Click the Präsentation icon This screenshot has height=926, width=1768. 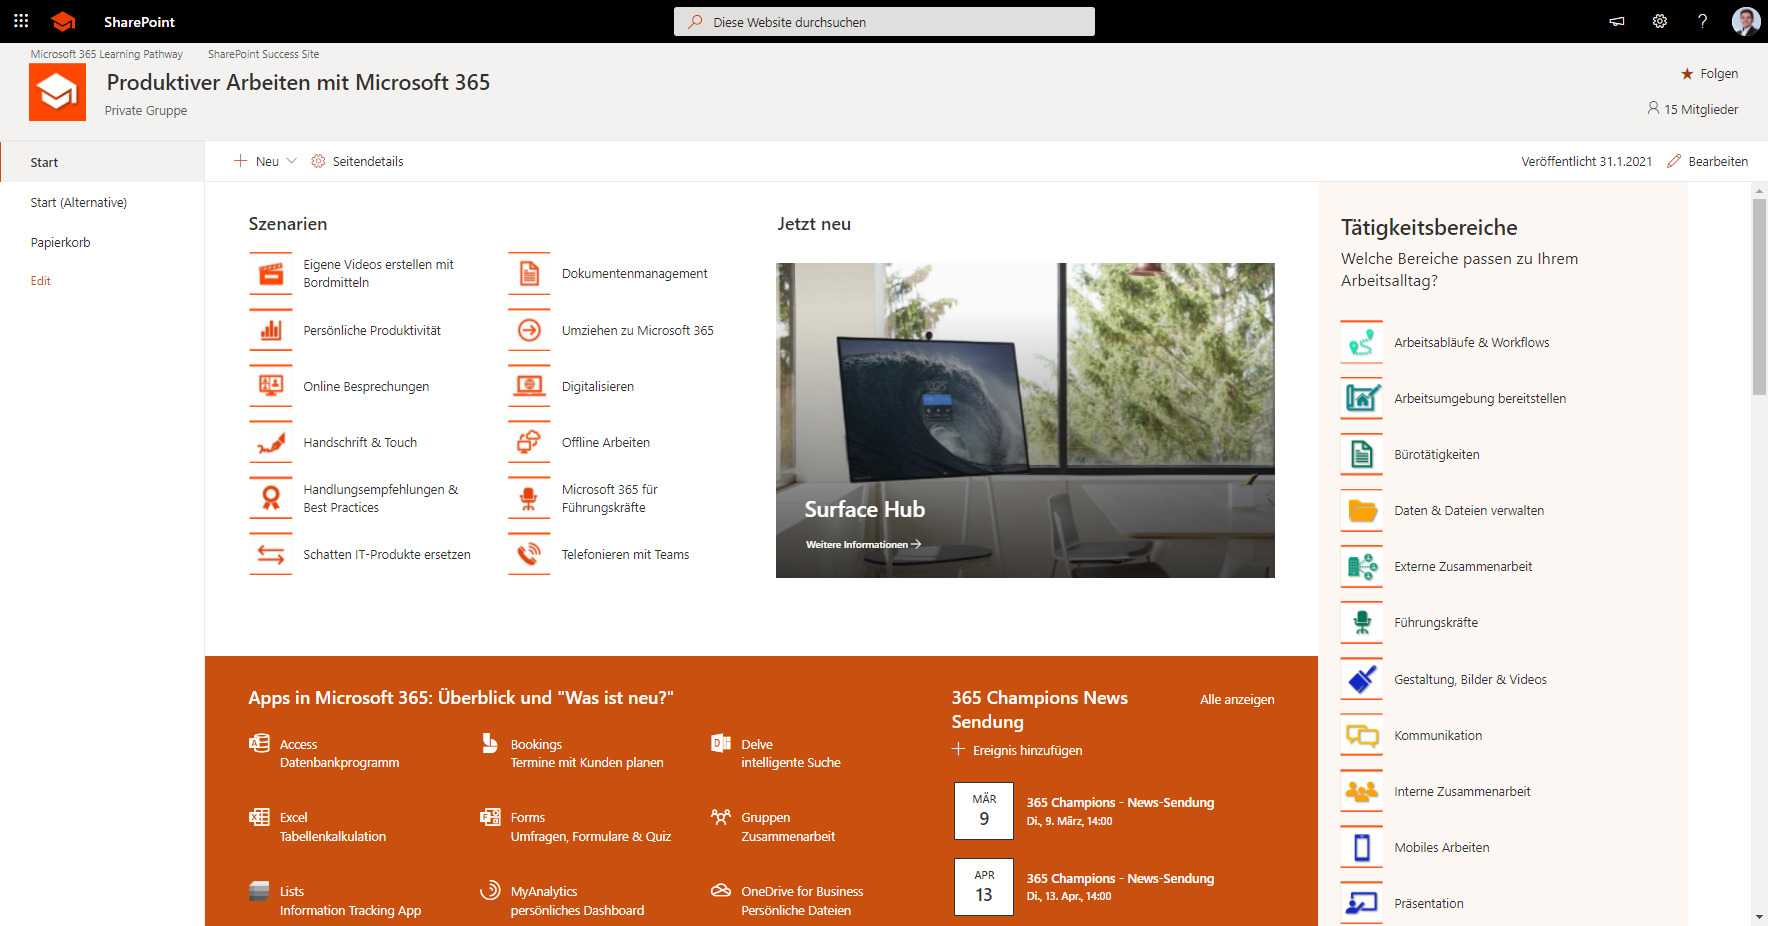pos(1362,903)
